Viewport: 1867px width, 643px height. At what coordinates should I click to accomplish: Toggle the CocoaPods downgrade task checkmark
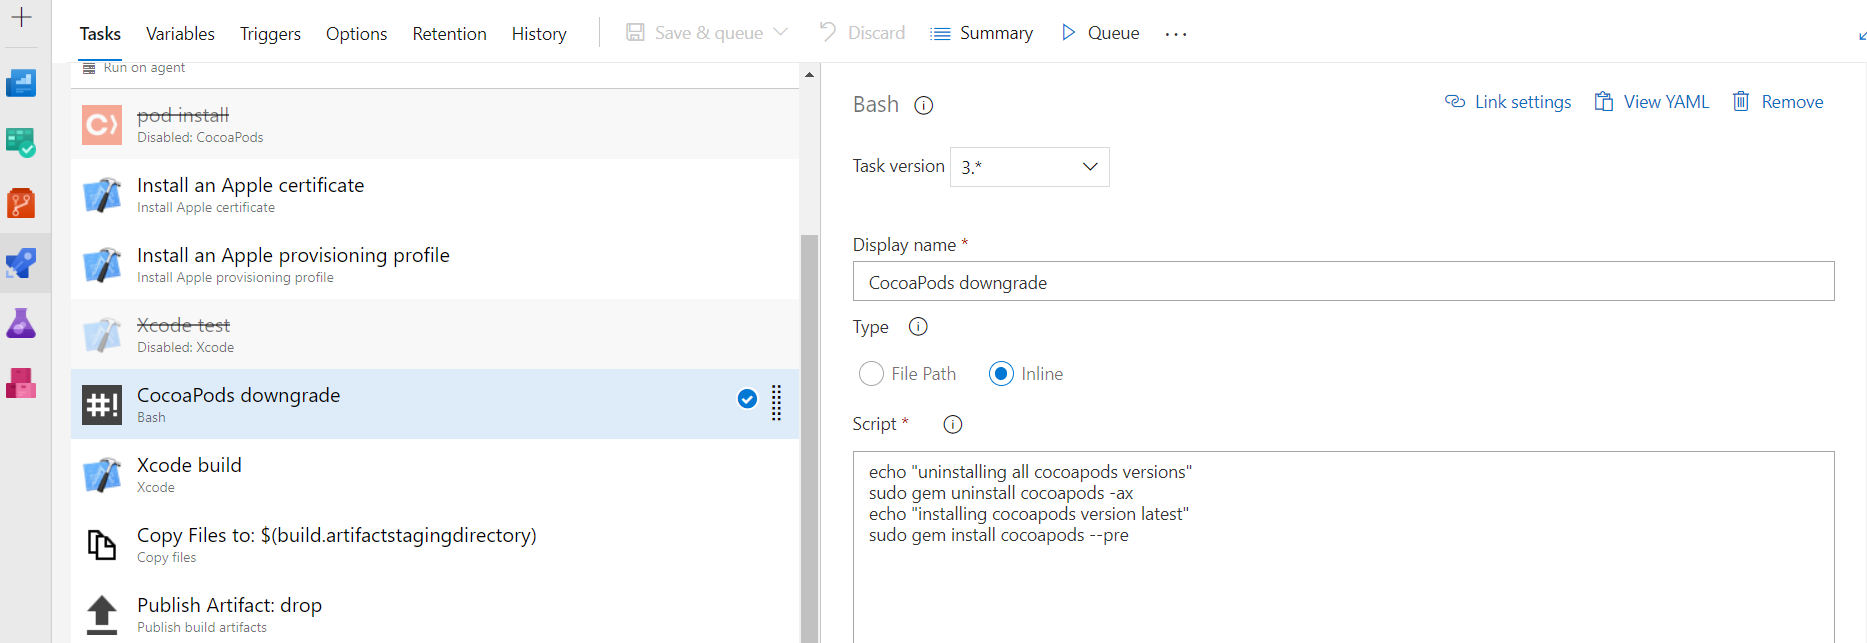(x=747, y=399)
